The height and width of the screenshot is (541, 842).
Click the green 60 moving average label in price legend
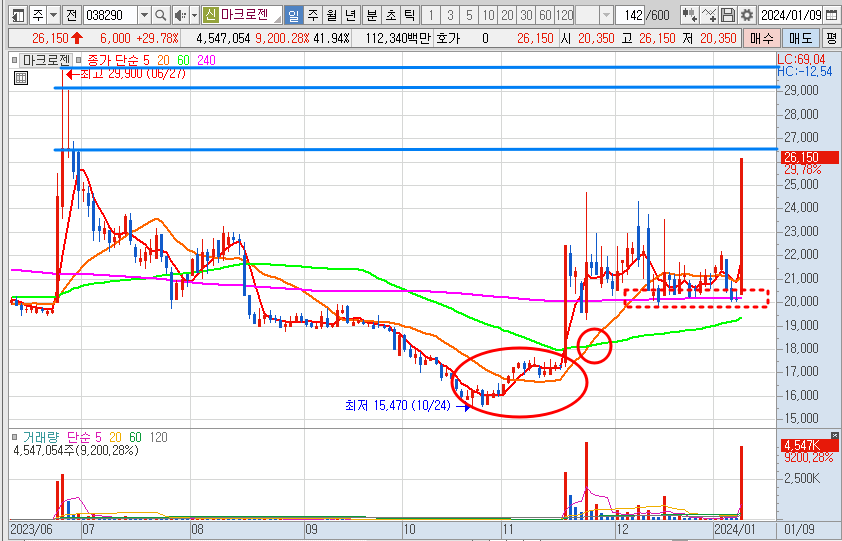pyautogui.click(x=184, y=60)
